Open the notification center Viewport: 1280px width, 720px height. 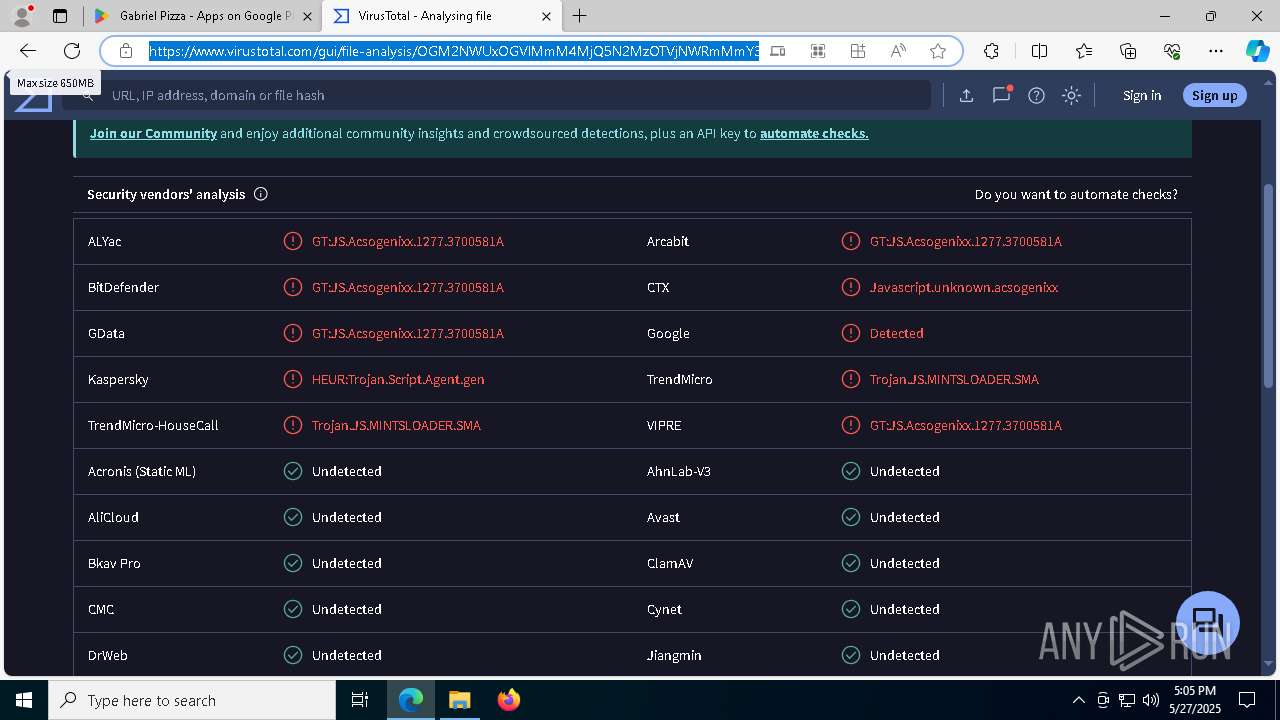[x=1247, y=700]
